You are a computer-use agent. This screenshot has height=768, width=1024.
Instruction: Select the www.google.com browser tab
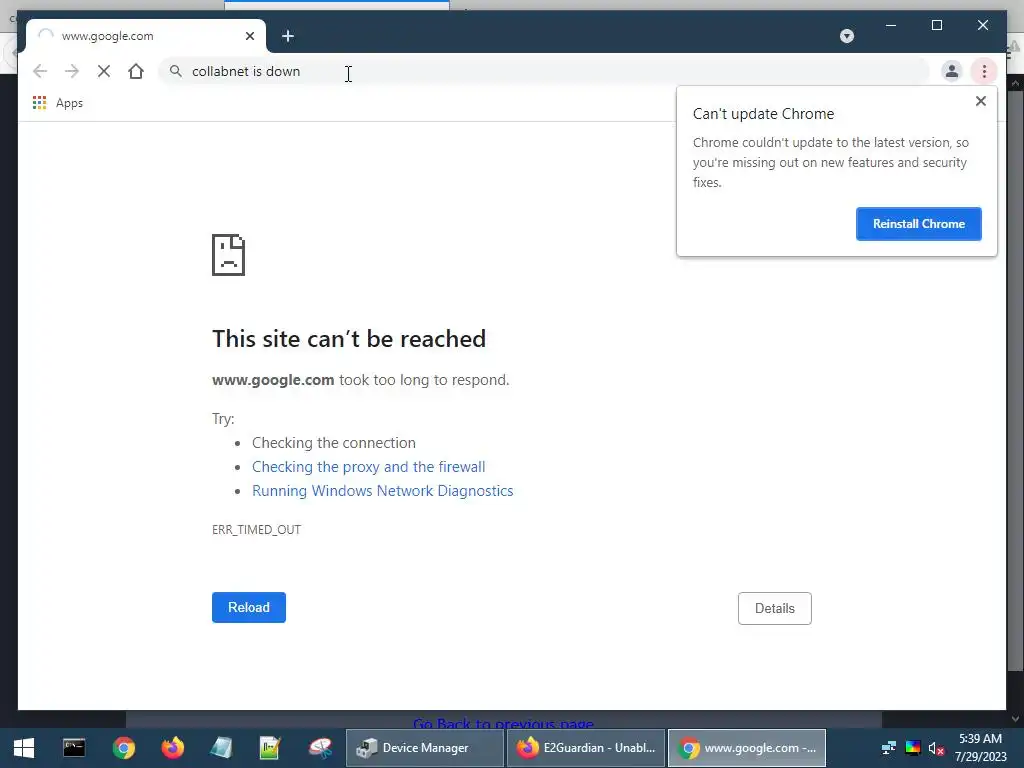pyautogui.click(x=146, y=36)
